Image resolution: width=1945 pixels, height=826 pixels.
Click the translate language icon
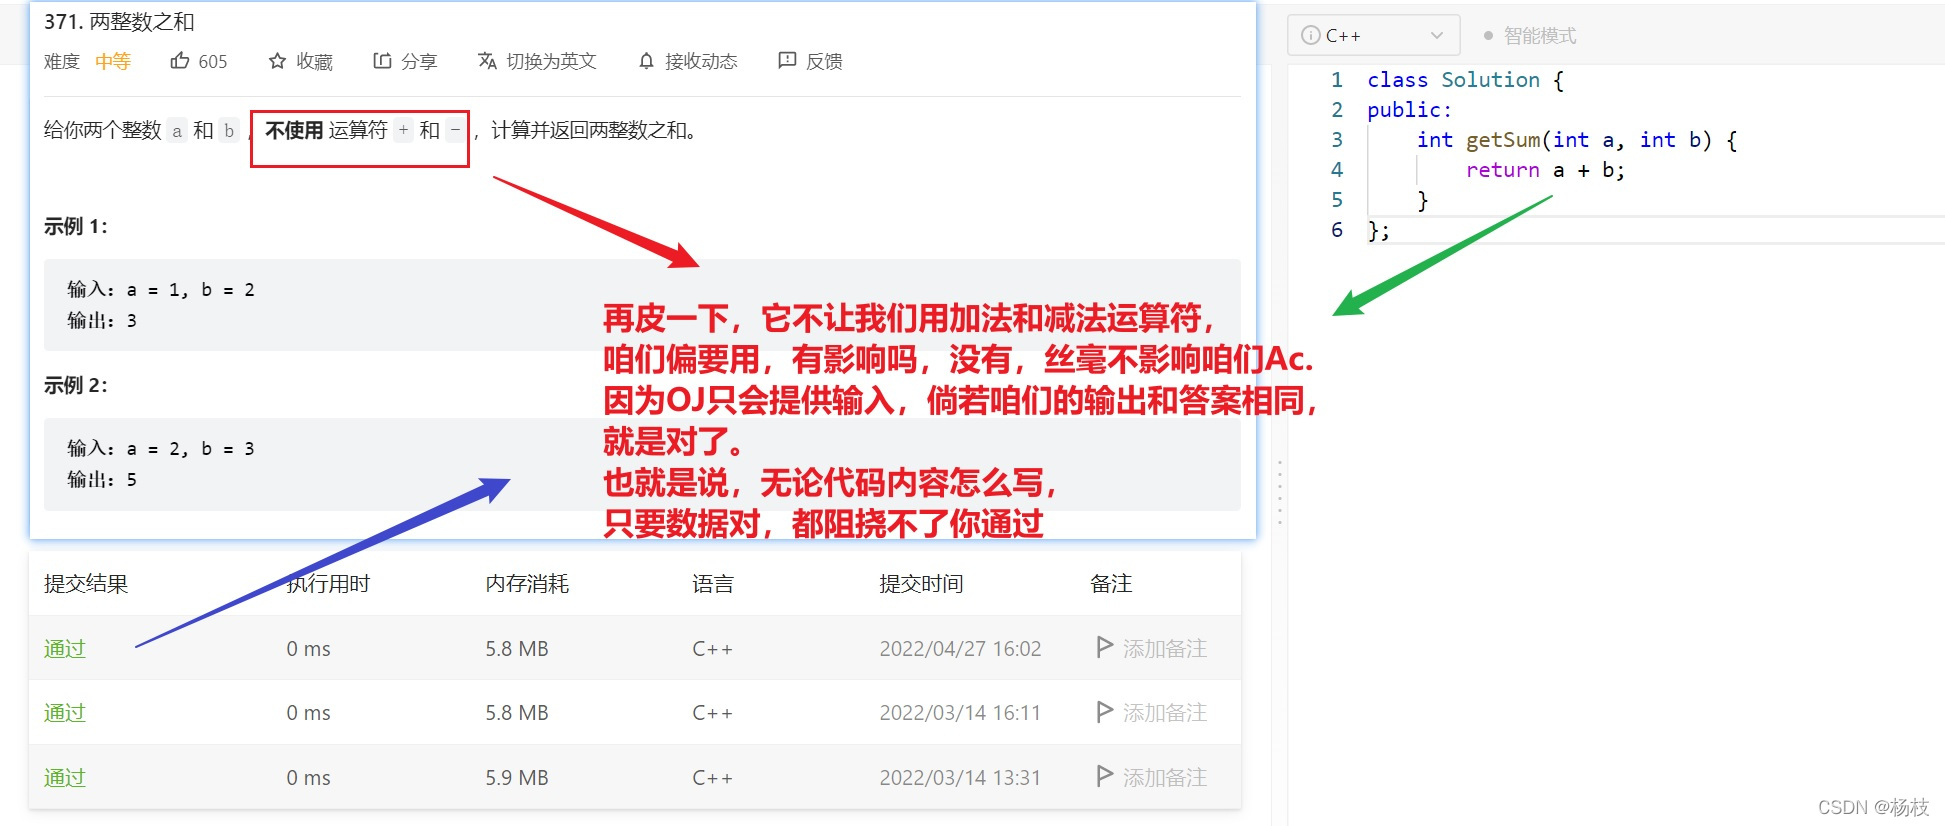(x=487, y=61)
